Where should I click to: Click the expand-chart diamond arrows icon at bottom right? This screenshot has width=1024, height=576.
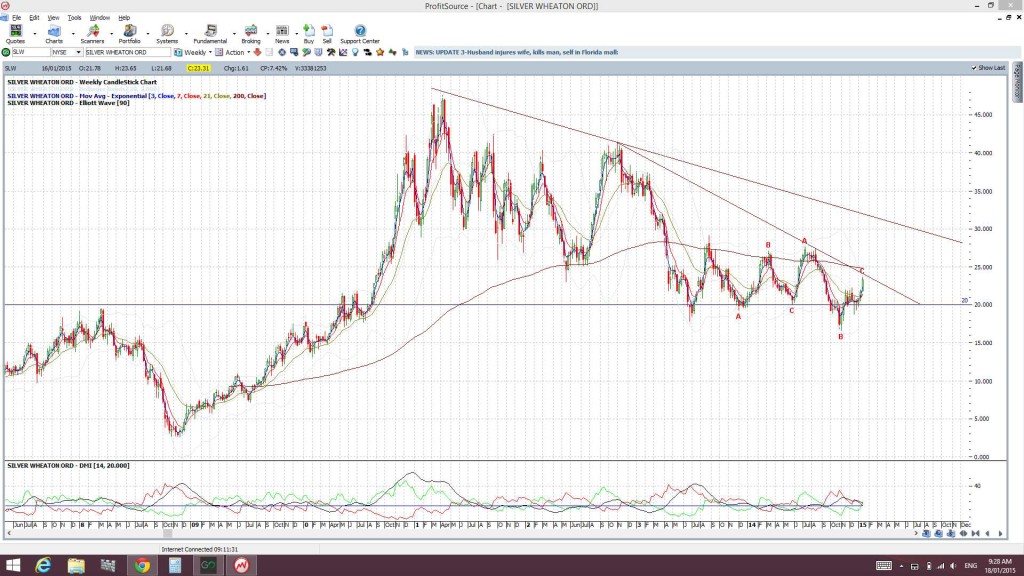963,534
